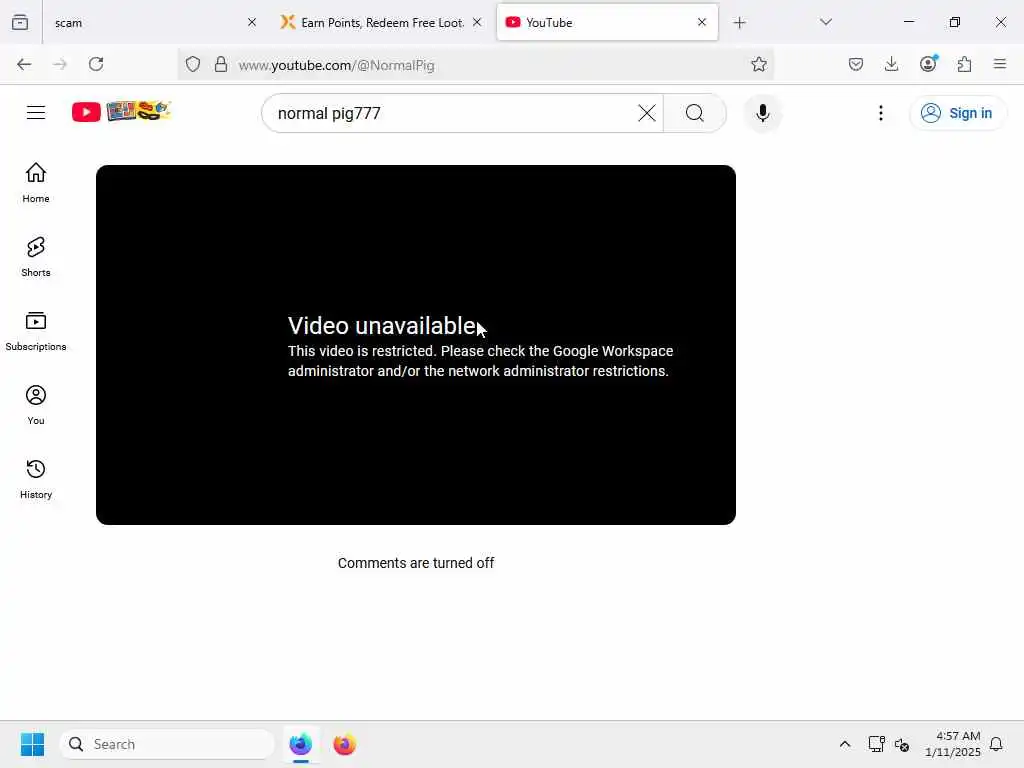
Task: Run search with the magnifier button
Action: 695,113
